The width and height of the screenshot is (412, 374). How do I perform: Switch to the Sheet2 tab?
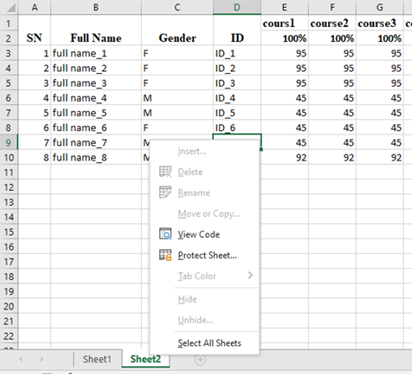(146, 359)
